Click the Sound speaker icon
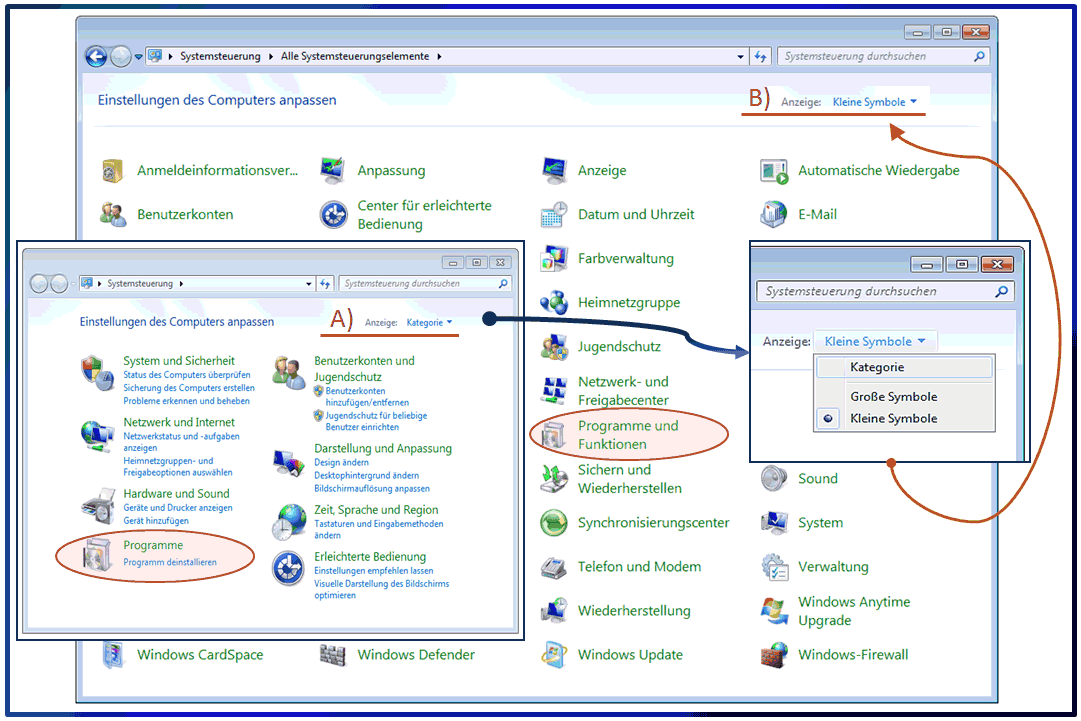 pyautogui.click(x=774, y=479)
